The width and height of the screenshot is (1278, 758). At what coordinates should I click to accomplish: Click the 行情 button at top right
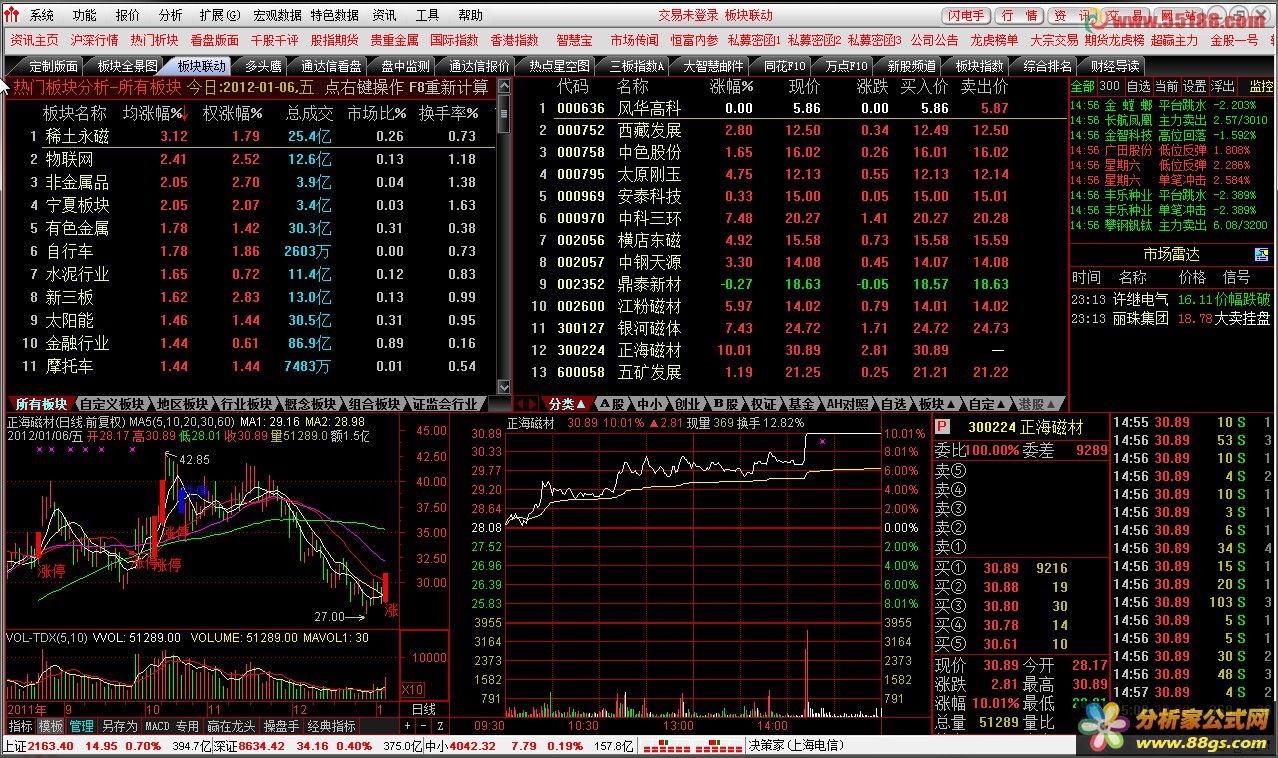tap(1019, 16)
